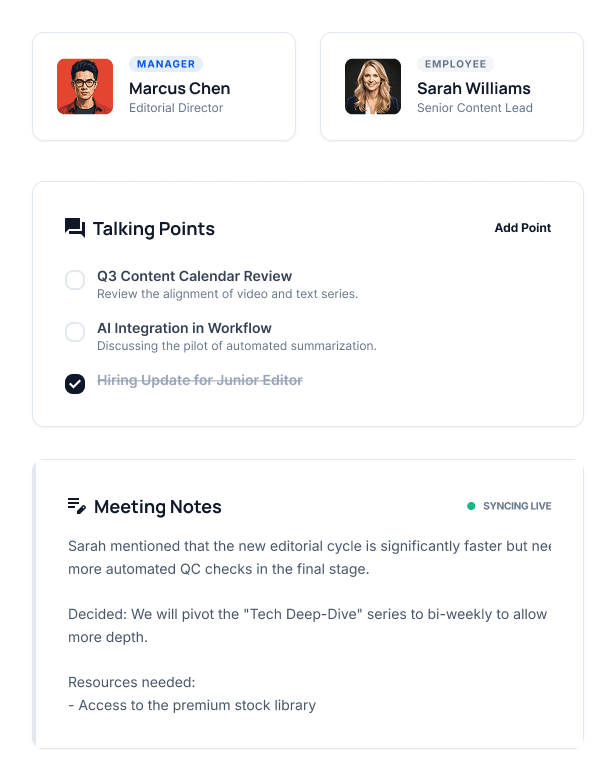The height and width of the screenshot is (772, 611).
Task: Open the AI Integration in Workflow item
Action: pyautogui.click(x=184, y=328)
